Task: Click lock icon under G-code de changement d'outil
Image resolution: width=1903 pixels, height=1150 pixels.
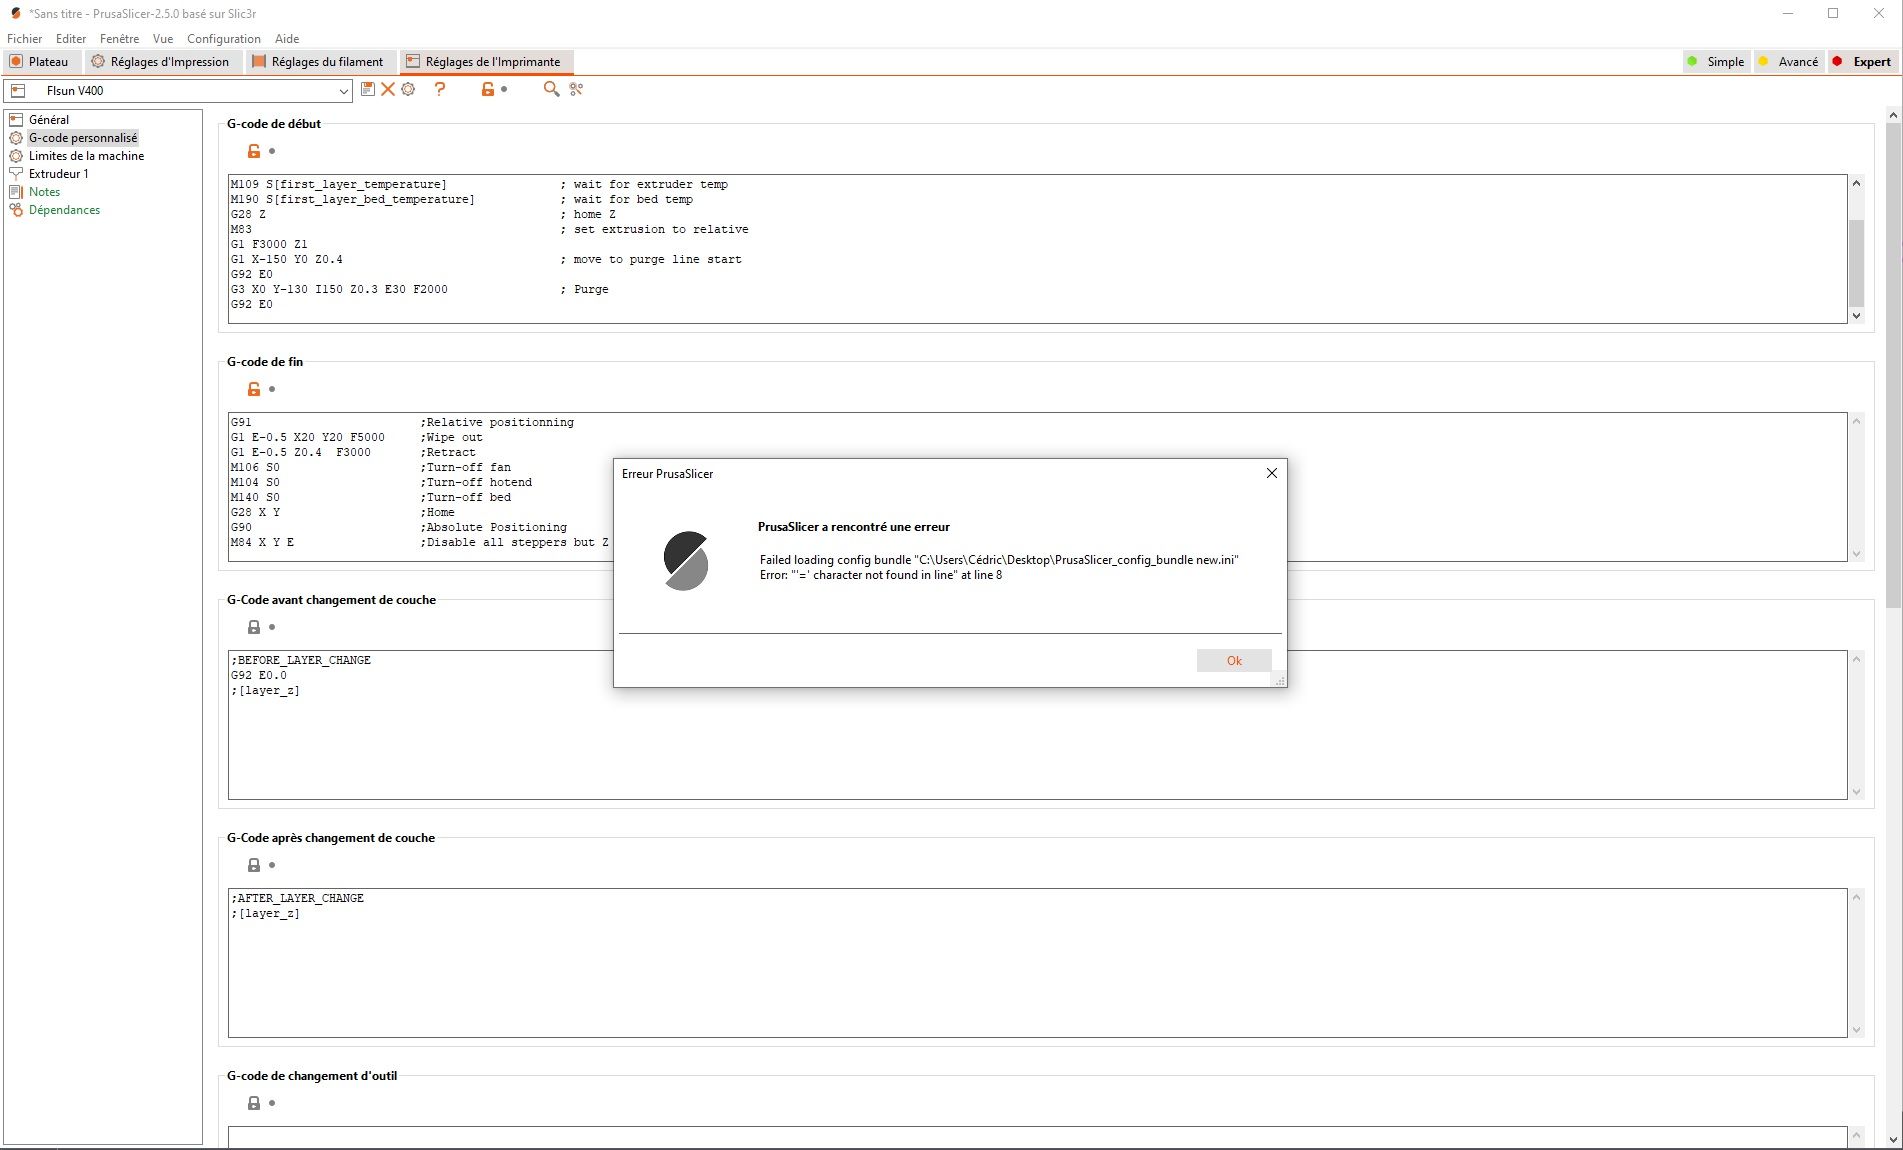Action: point(254,1103)
